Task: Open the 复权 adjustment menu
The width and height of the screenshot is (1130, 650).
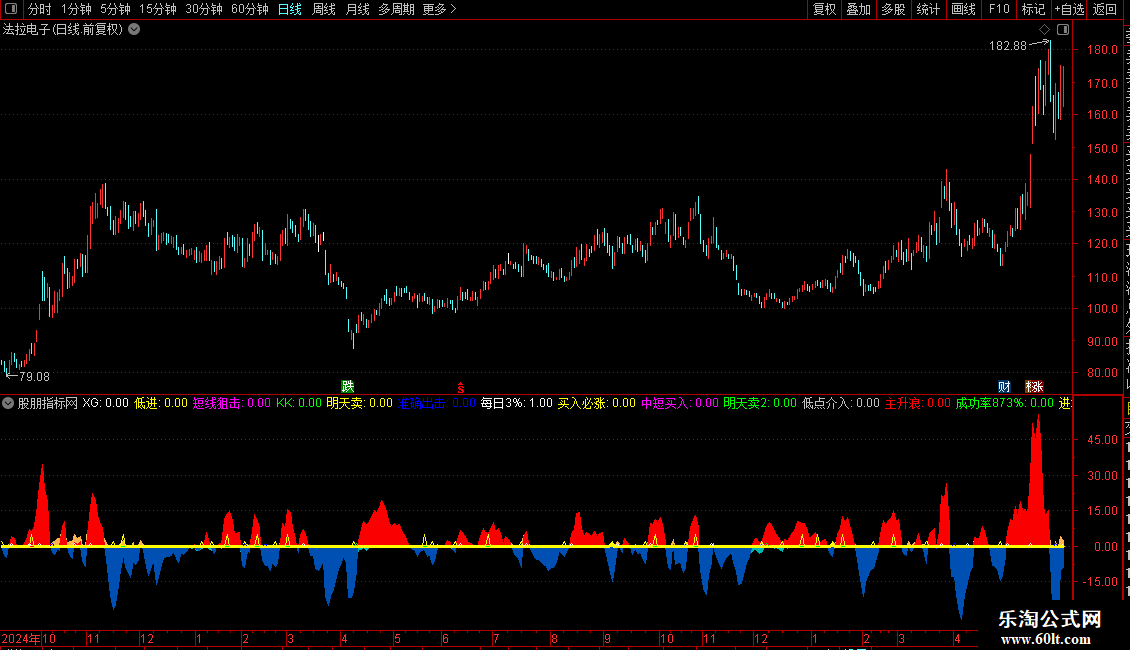Action: 824,9
